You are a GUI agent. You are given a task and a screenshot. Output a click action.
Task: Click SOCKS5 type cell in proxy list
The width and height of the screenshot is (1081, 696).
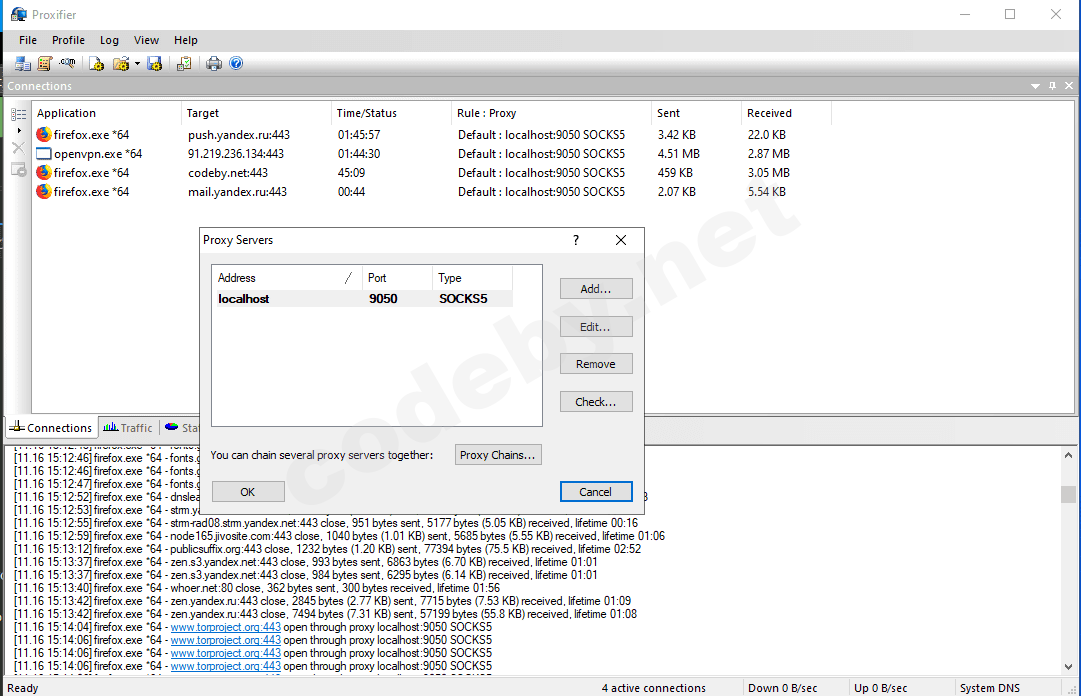[x=463, y=298]
